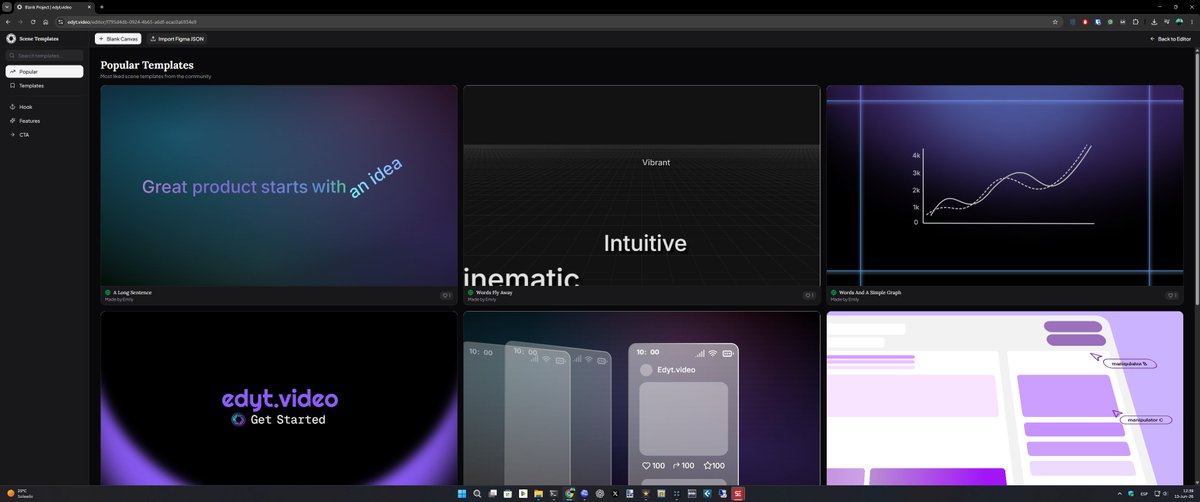Screen dimensions: 1200x502
Task: Click the browser back arrow
Action: 9,21
